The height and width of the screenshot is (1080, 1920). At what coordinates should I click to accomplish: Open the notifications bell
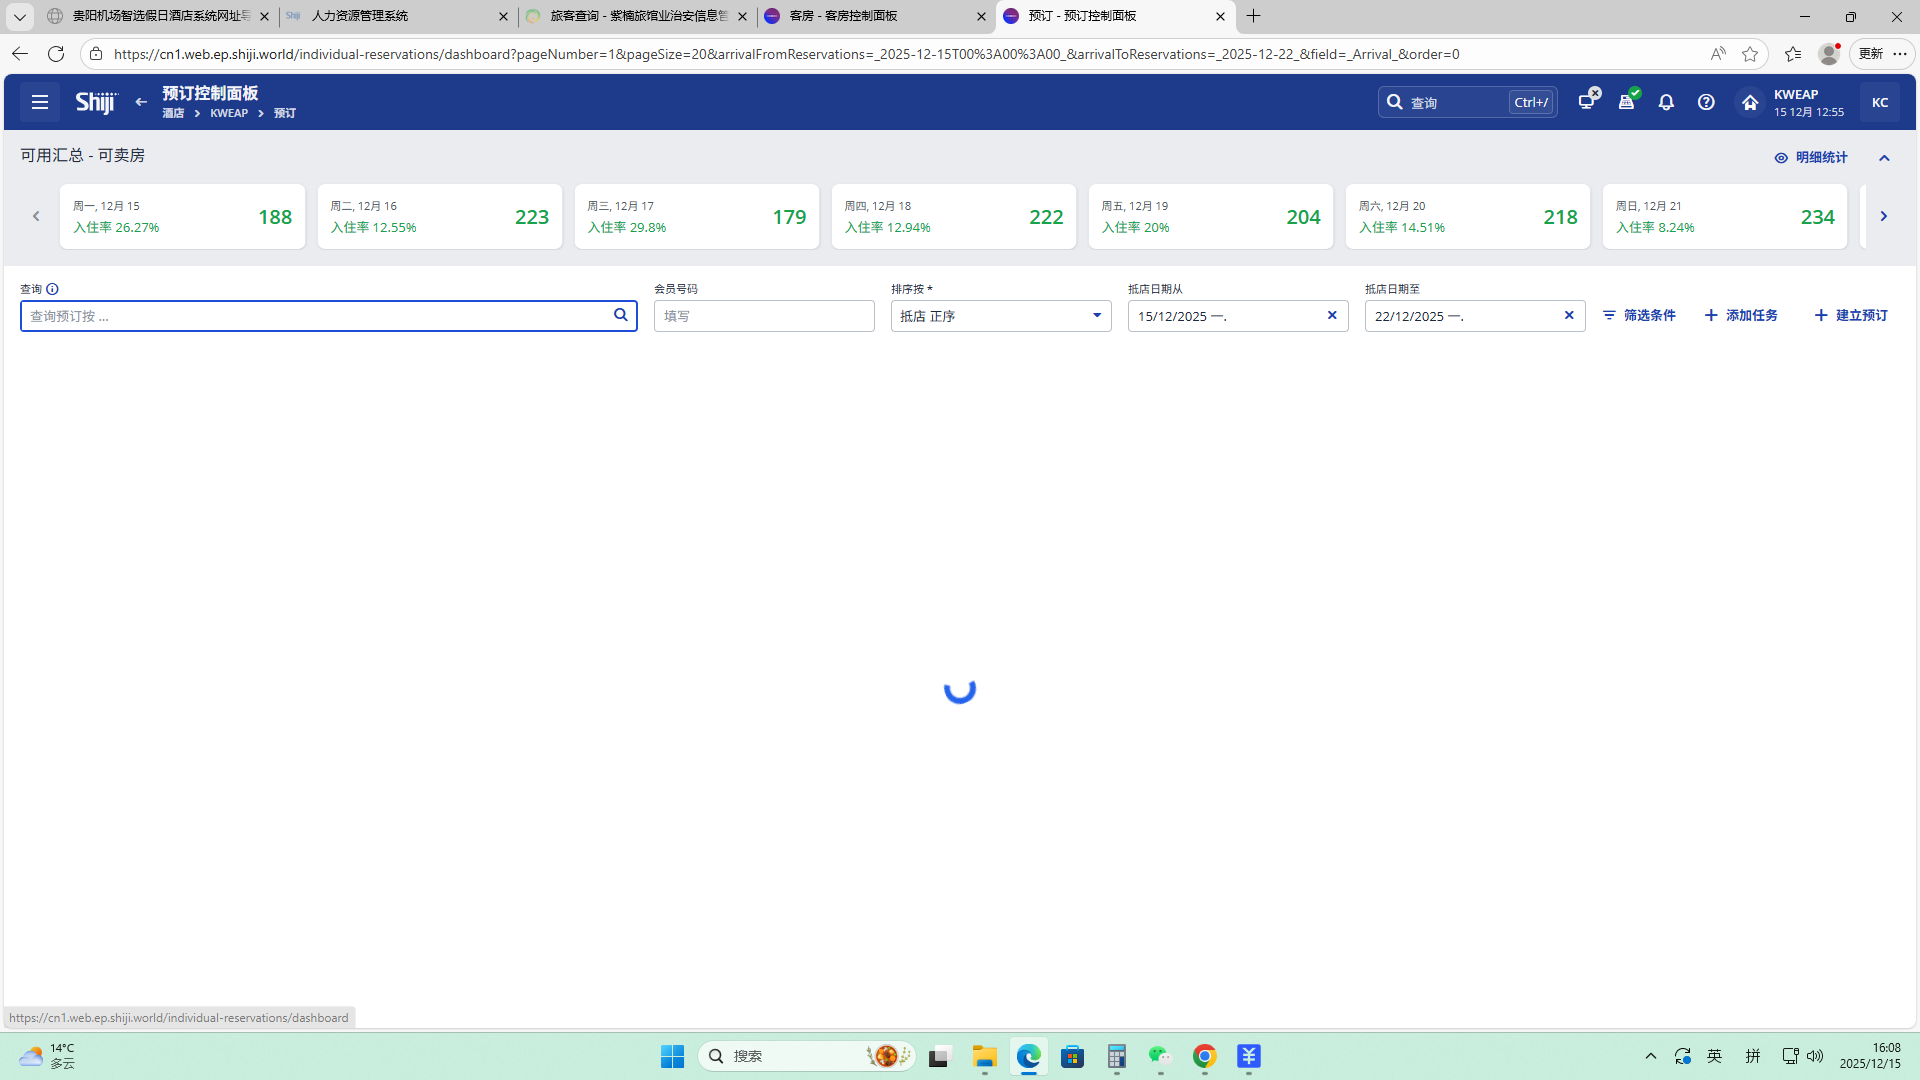coord(1666,102)
